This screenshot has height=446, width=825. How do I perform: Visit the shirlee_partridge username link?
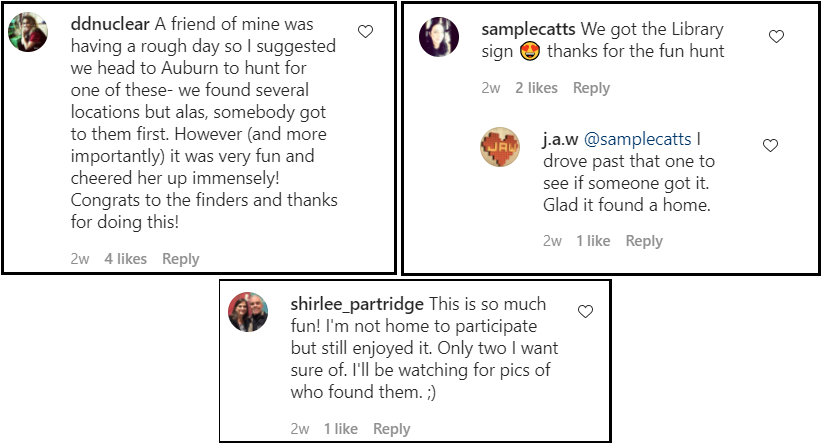click(357, 304)
